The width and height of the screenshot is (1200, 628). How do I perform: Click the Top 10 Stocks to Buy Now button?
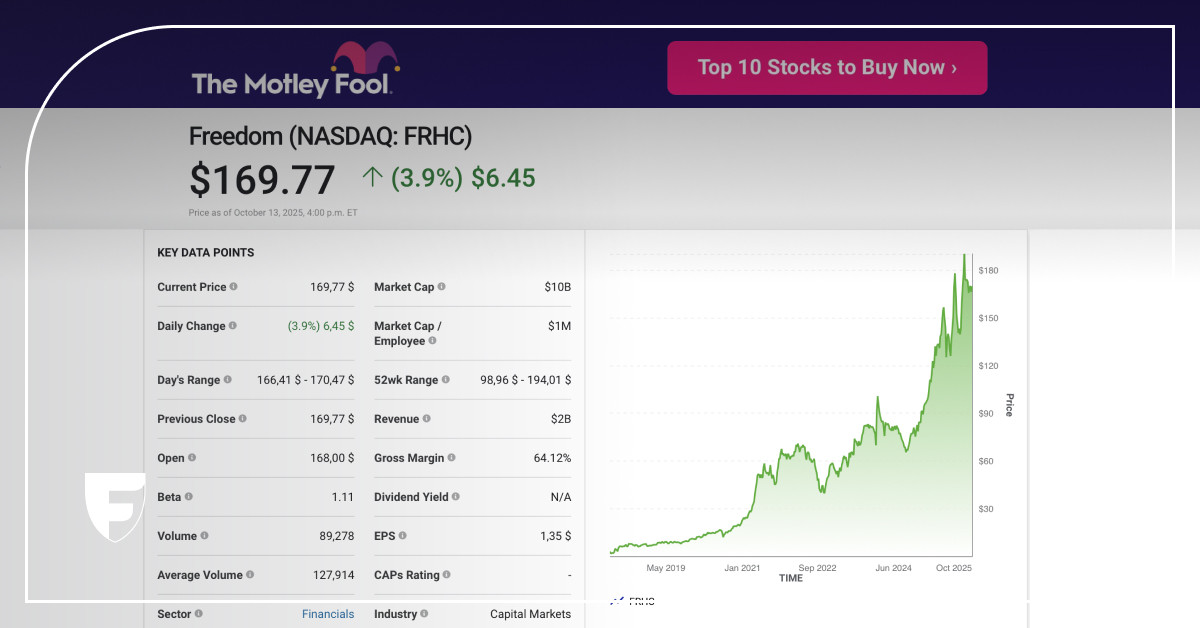pos(827,68)
